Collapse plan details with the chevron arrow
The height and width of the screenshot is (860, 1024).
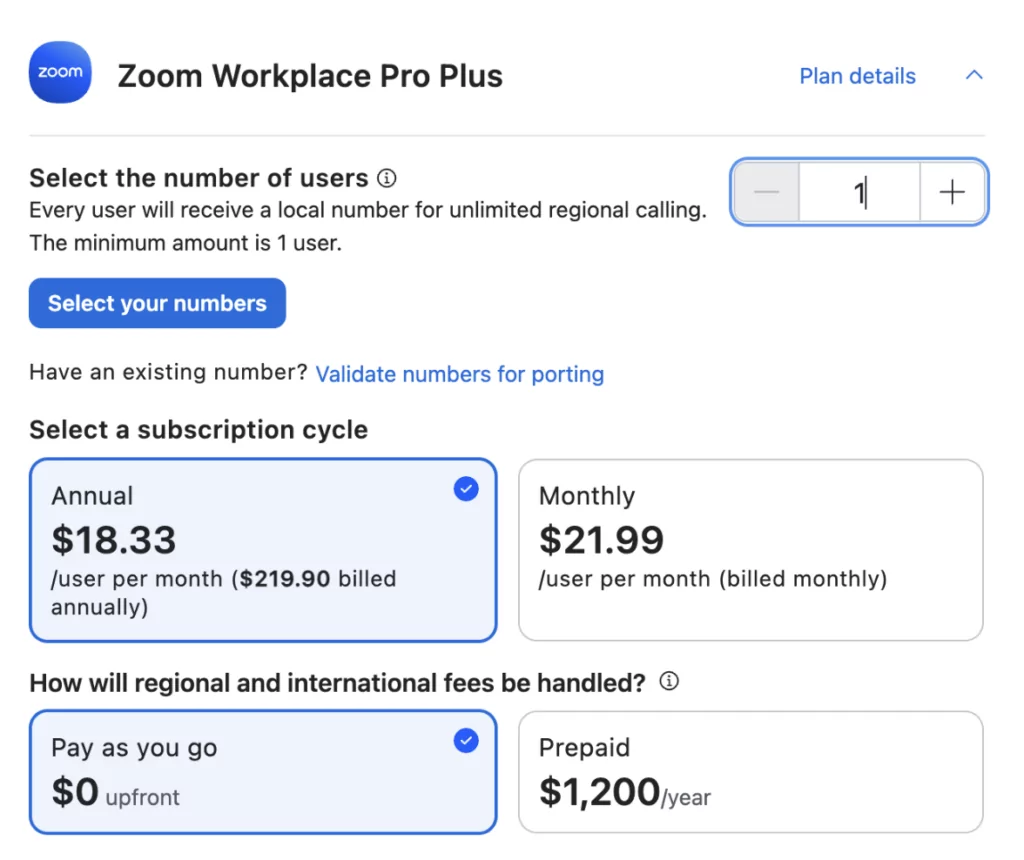(973, 76)
